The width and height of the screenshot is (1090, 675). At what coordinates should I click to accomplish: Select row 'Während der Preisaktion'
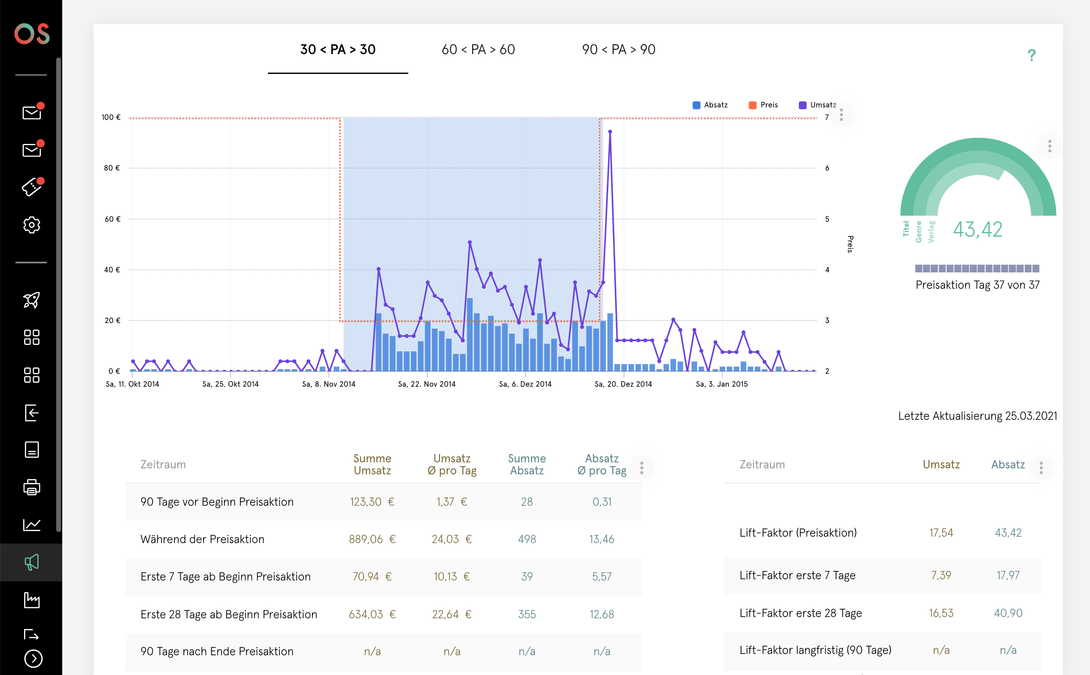(384, 539)
